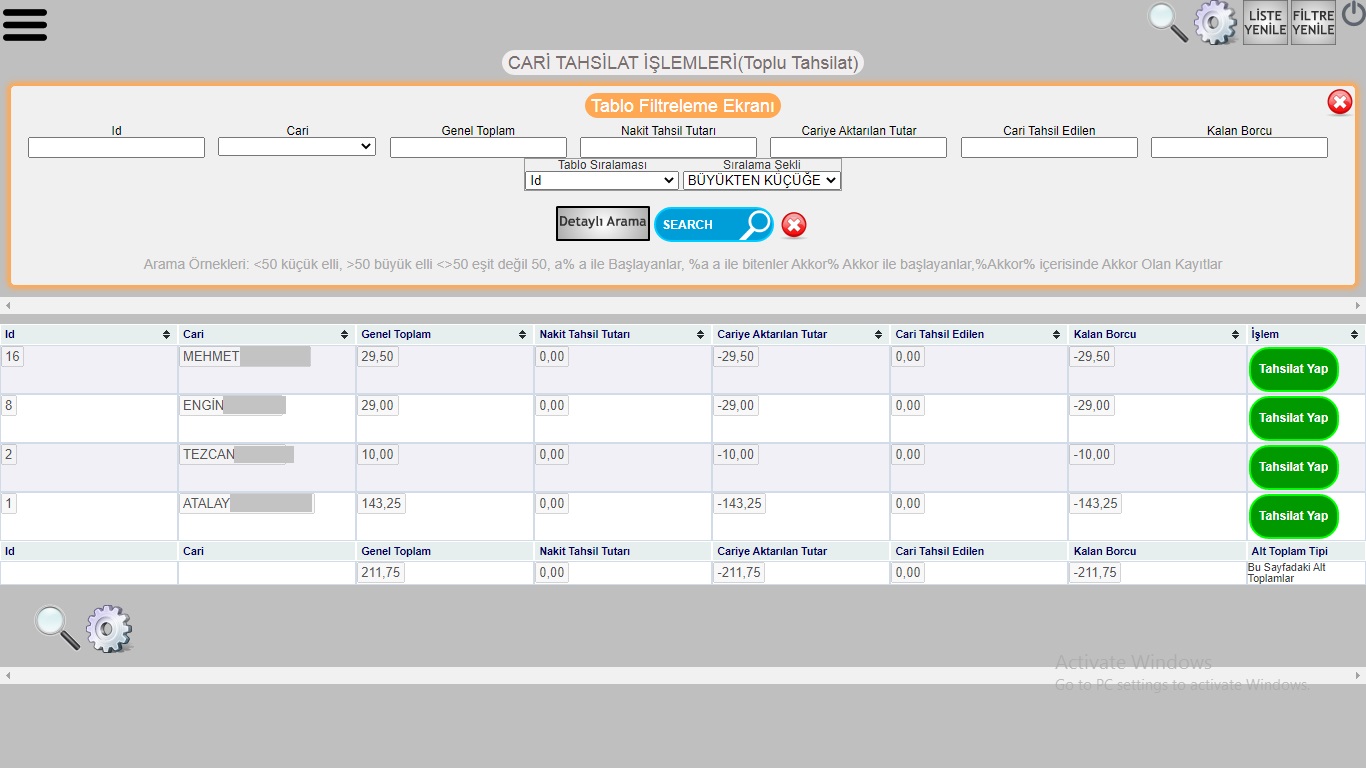This screenshot has height=768, width=1366.
Task: Sort by Kalan Borcu column header
Action: 1156,334
